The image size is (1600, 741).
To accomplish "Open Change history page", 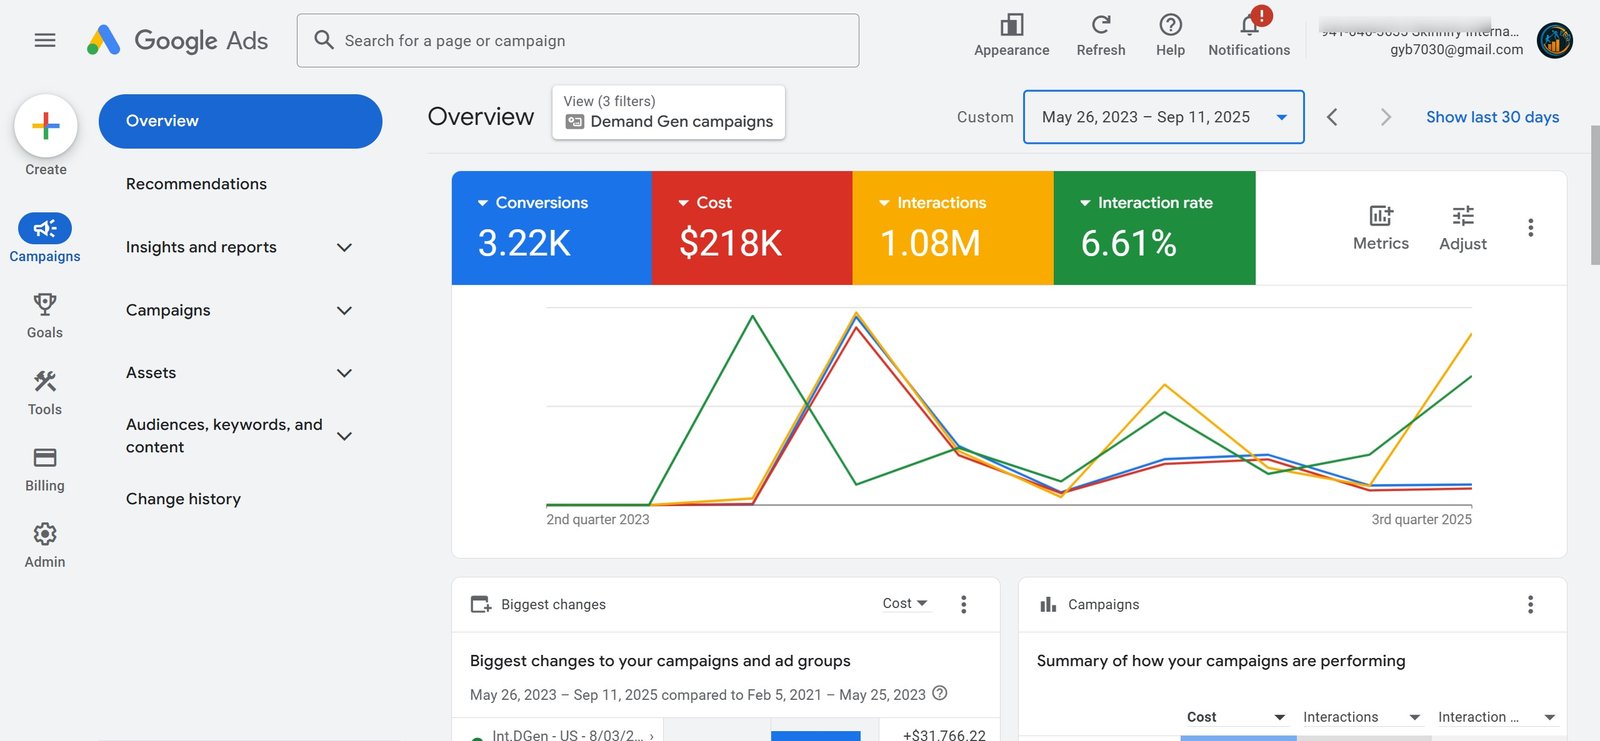I will 183,499.
